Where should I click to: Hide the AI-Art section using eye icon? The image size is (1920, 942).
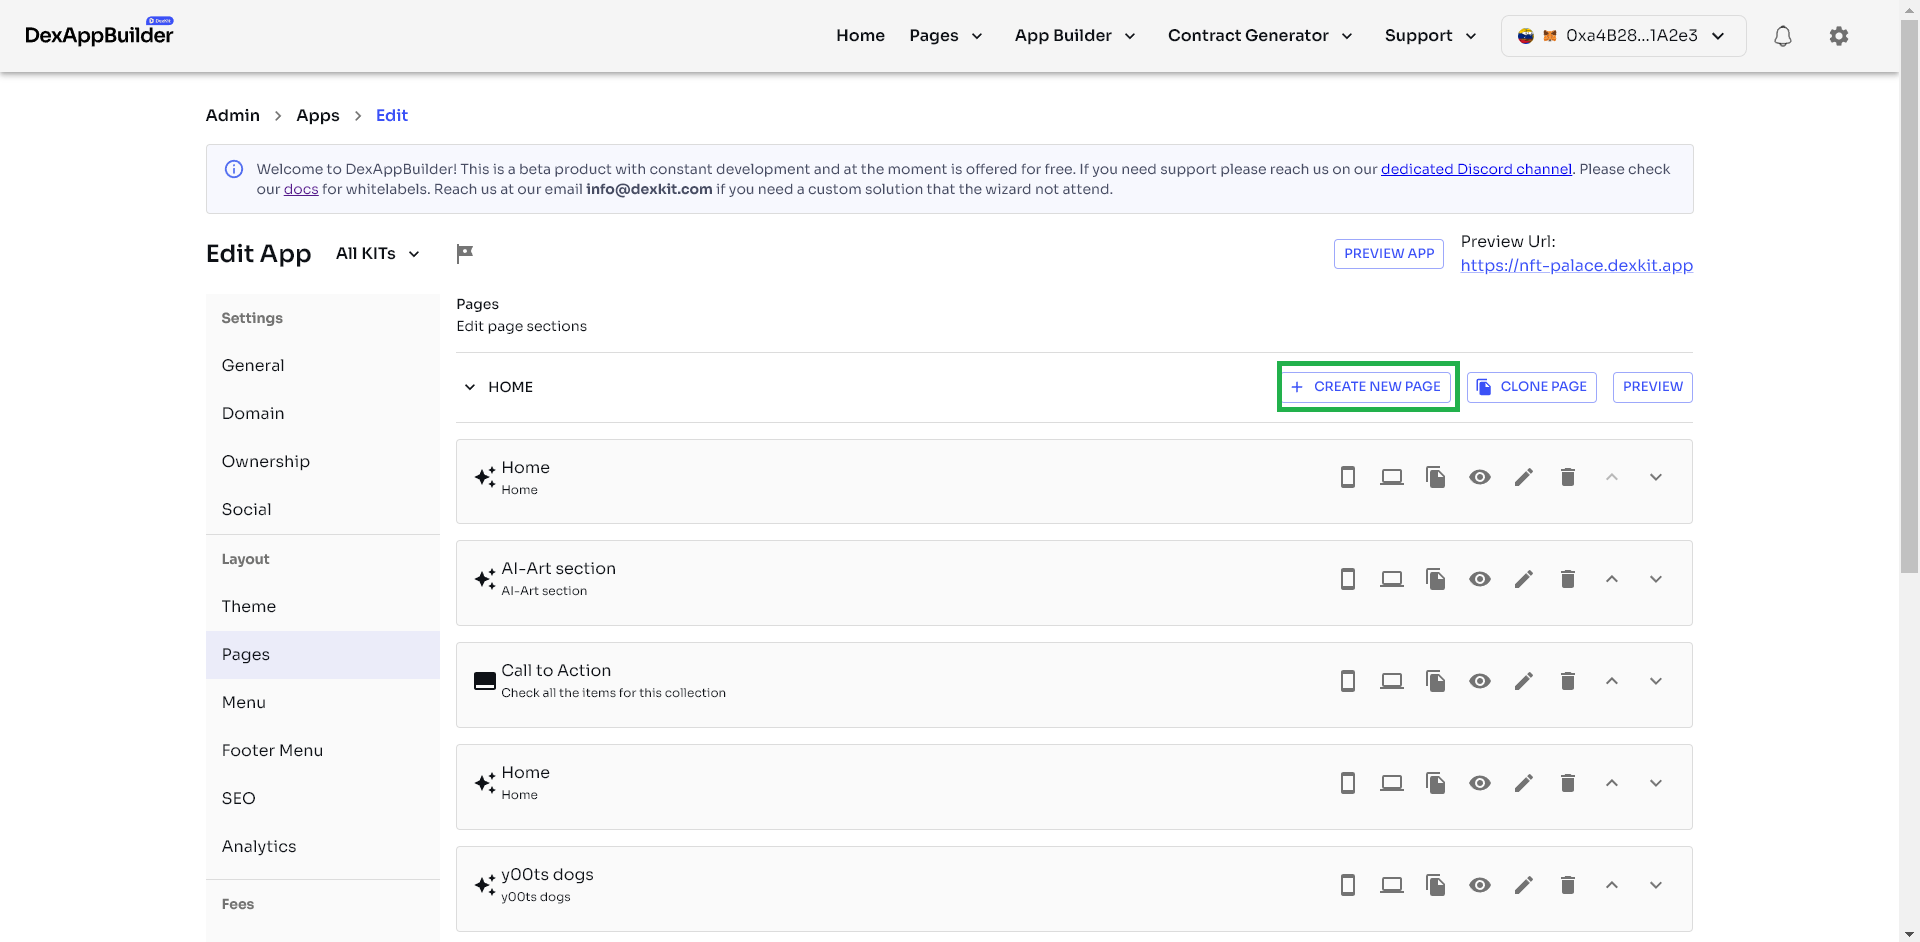(1479, 579)
